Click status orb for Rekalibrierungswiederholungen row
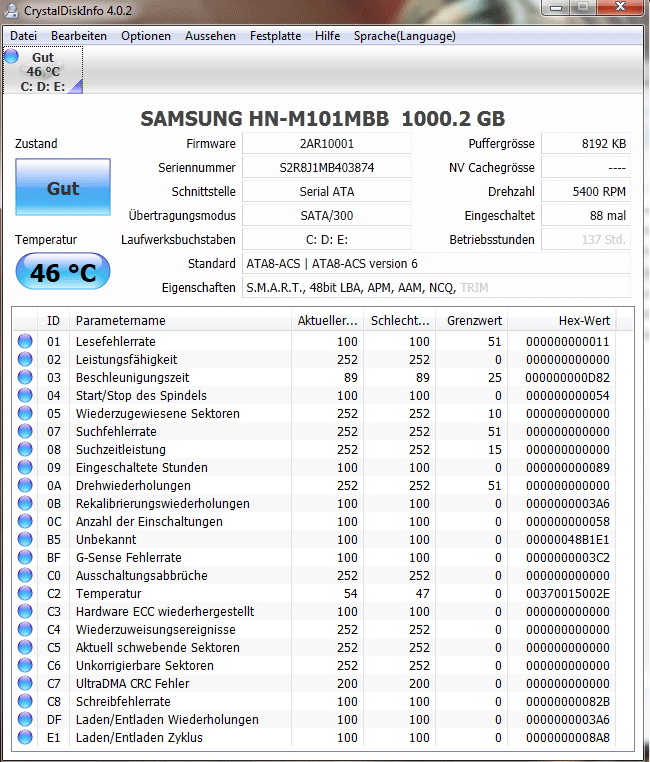 (x=25, y=503)
